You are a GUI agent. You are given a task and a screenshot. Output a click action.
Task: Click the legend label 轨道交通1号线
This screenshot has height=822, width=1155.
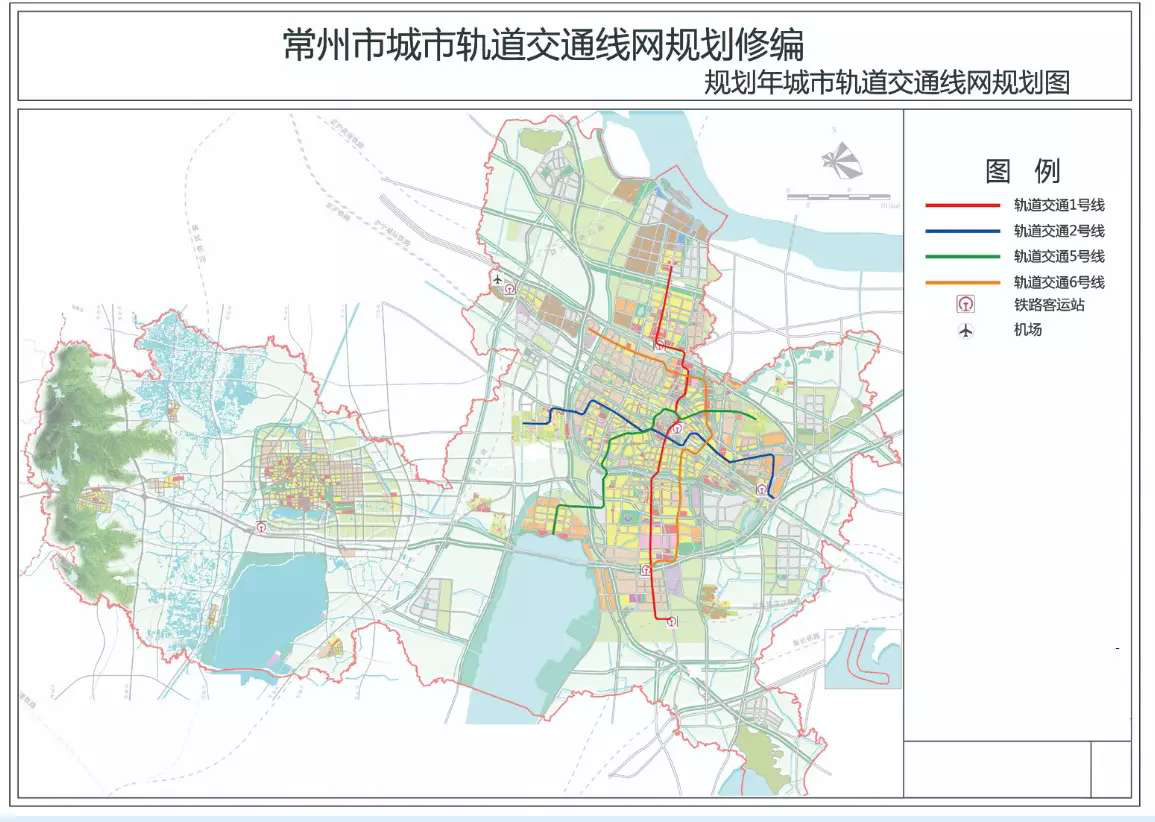[x=1059, y=206]
